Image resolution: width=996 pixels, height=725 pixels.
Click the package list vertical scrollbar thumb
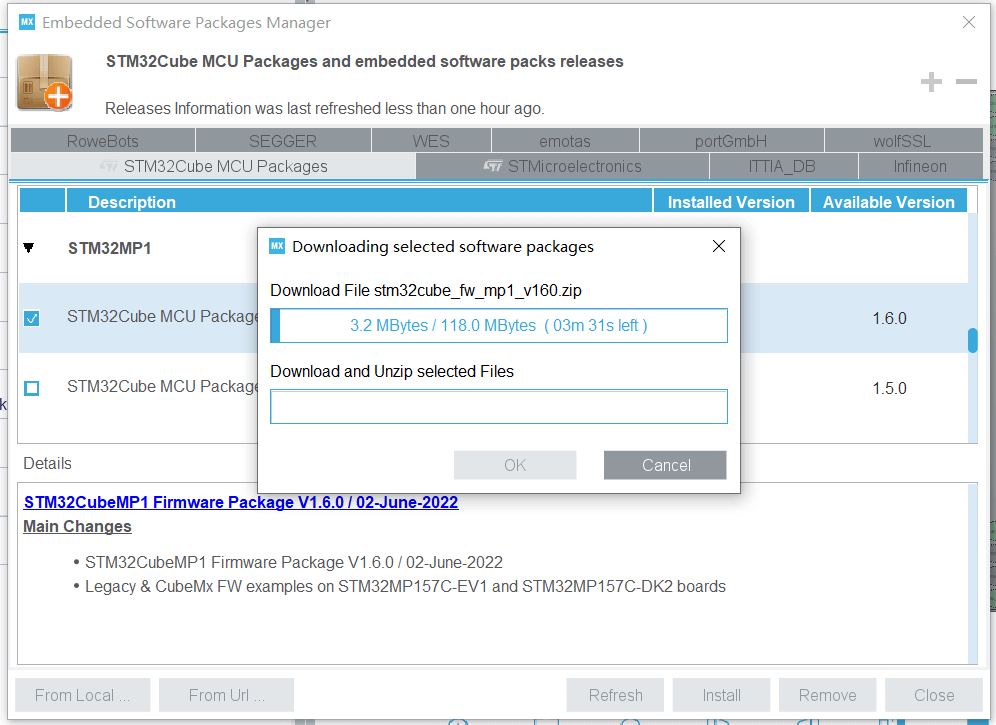[x=972, y=340]
